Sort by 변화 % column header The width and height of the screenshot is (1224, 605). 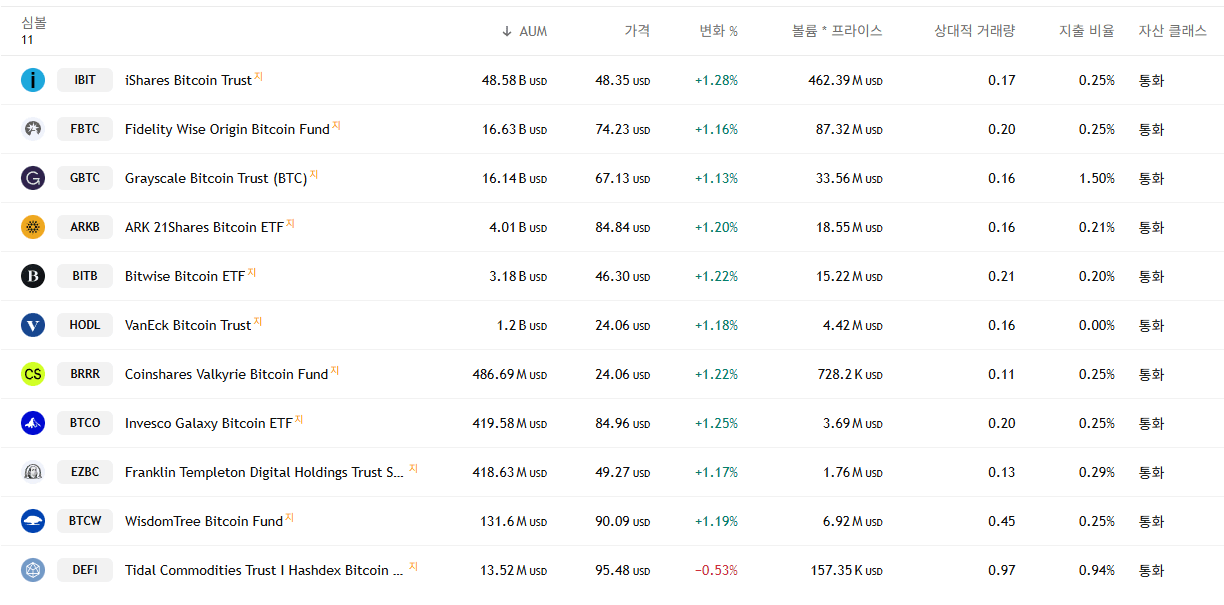point(718,31)
